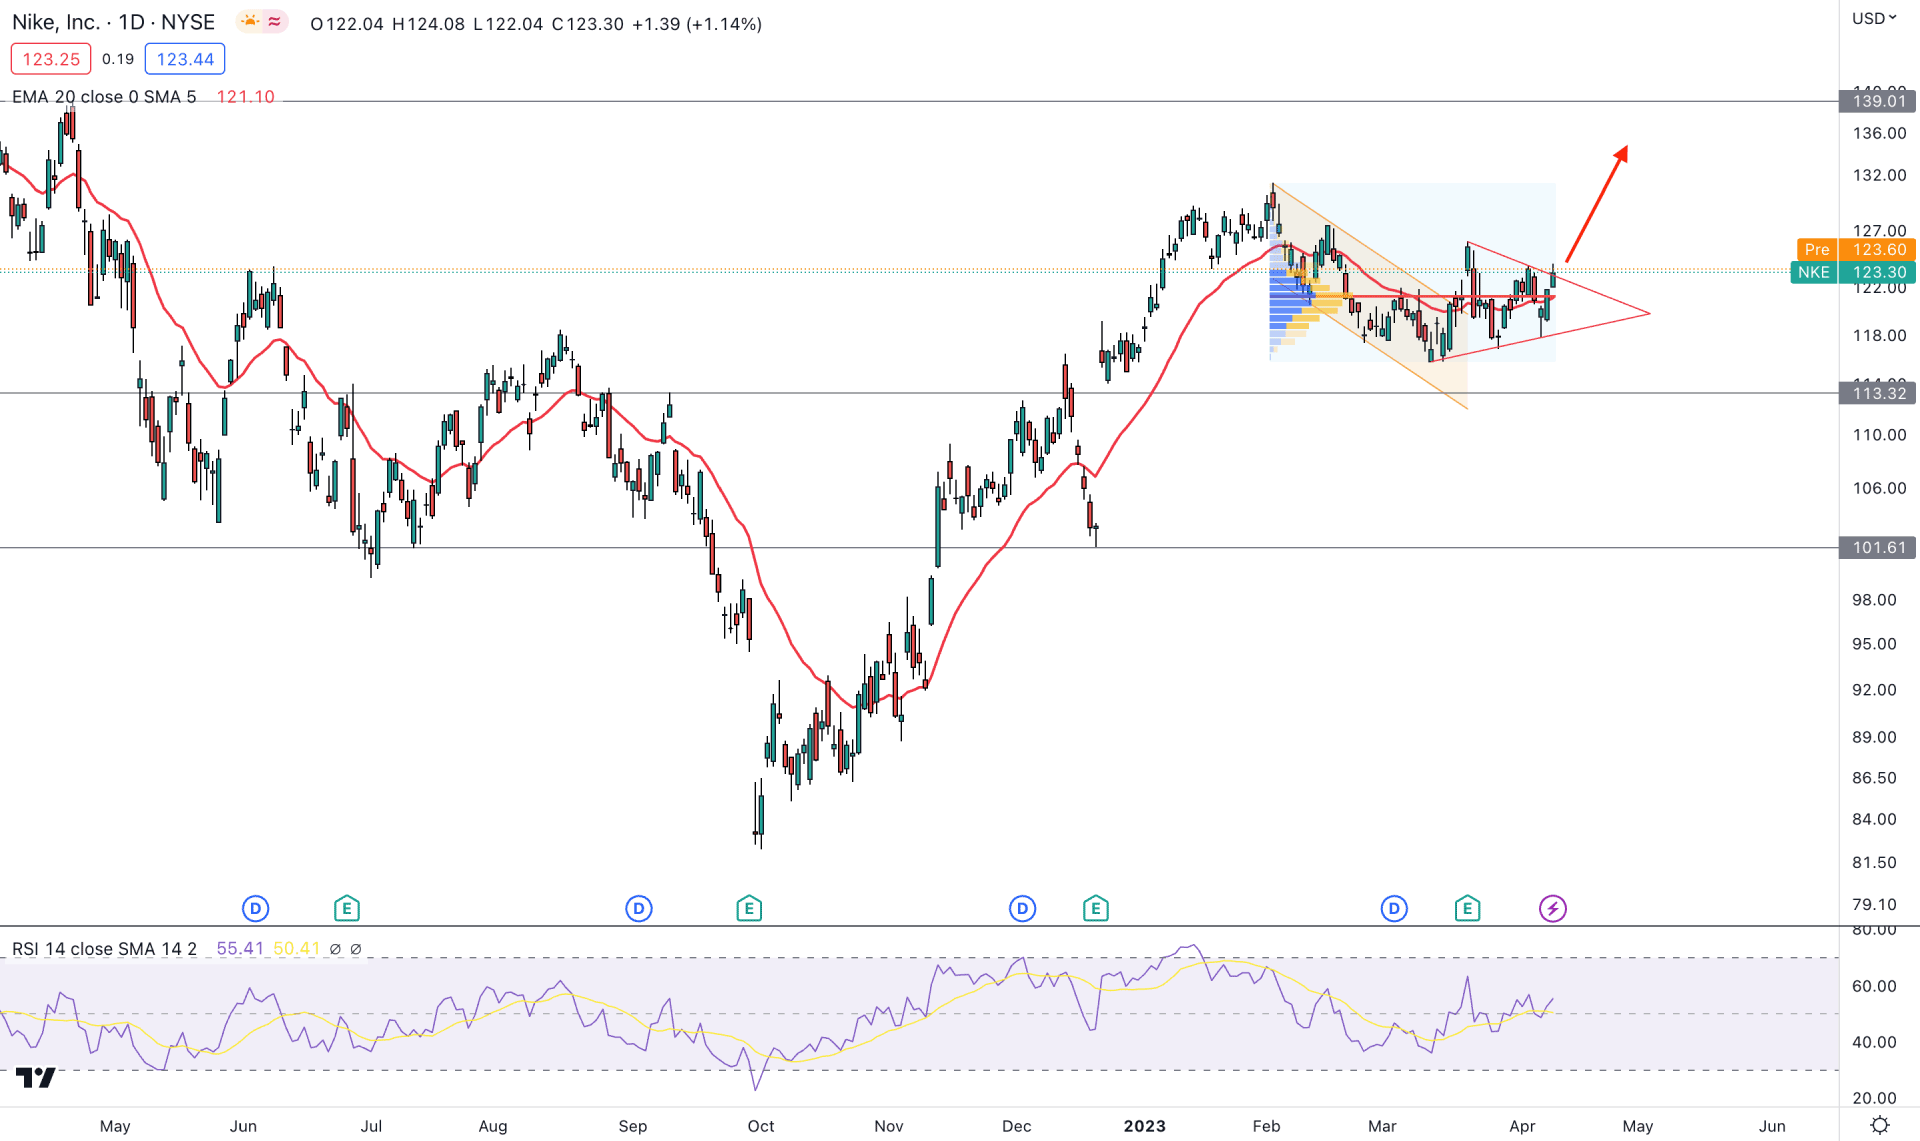Click the RSI SMA value 50.41
This screenshot has height=1141, width=1920.
point(296,948)
